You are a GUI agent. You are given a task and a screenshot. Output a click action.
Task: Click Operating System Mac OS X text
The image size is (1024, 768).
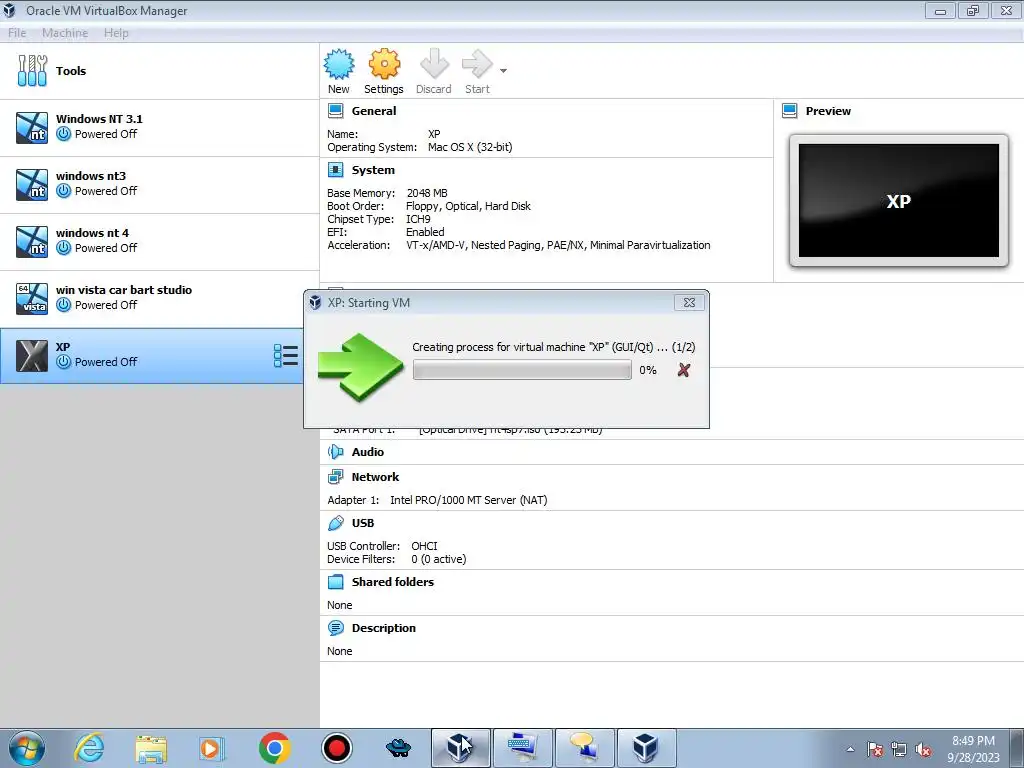[470, 147]
